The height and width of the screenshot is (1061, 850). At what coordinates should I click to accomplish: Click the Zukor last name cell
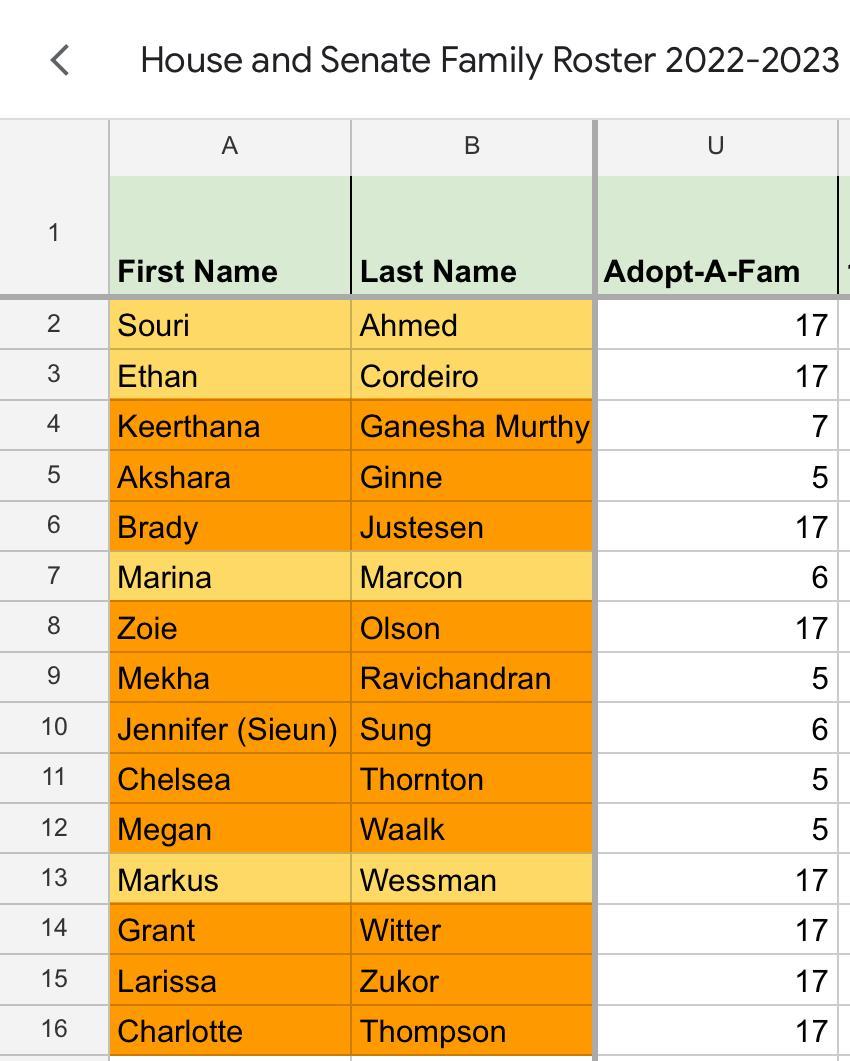pyautogui.click(x=472, y=981)
